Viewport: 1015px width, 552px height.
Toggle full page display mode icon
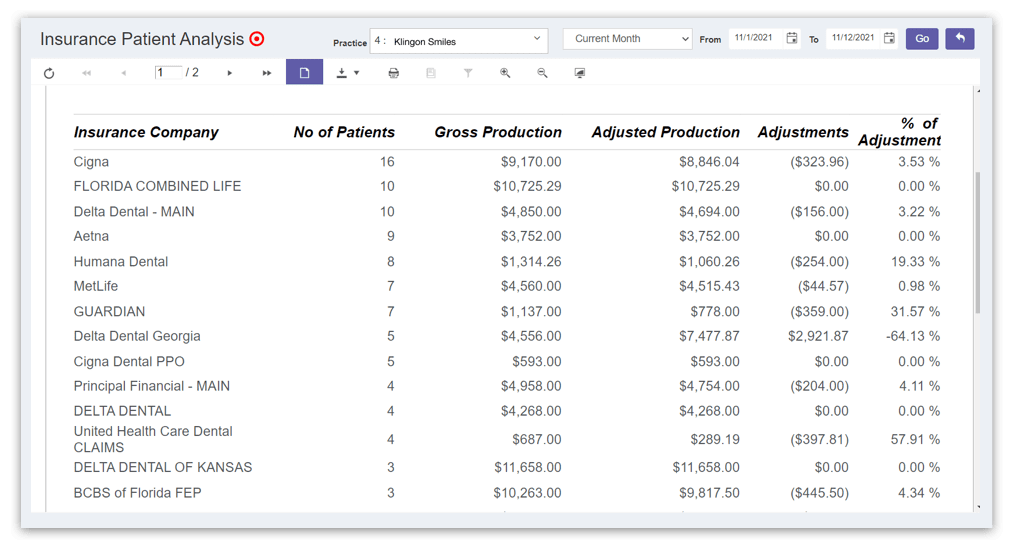tap(580, 73)
